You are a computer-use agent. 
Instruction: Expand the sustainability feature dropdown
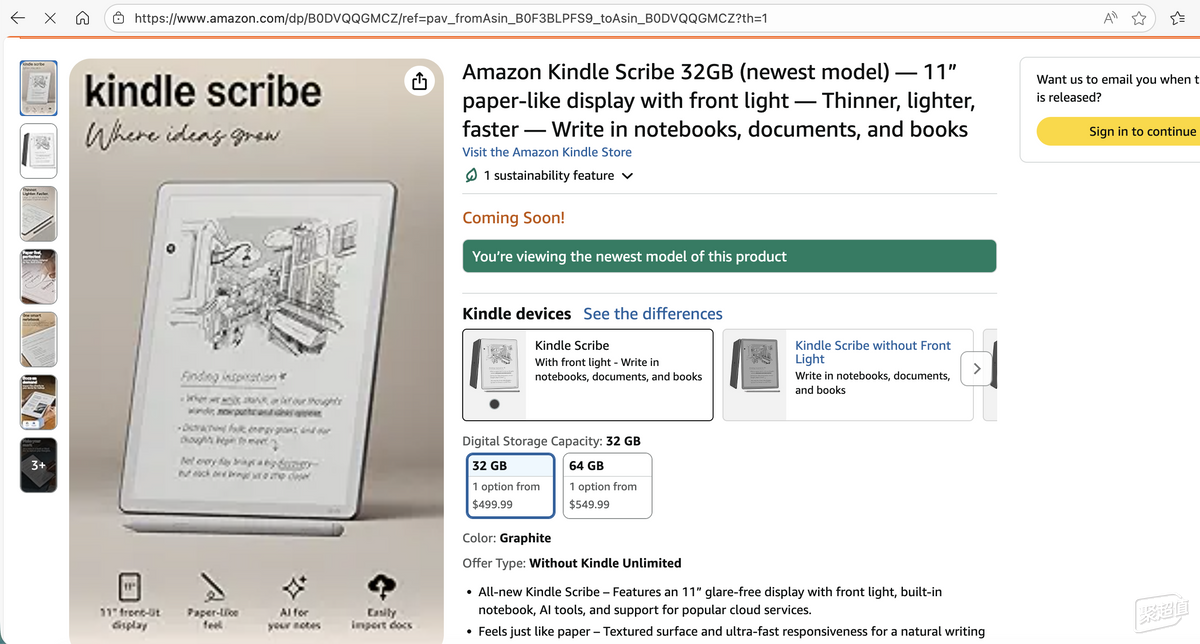627,176
